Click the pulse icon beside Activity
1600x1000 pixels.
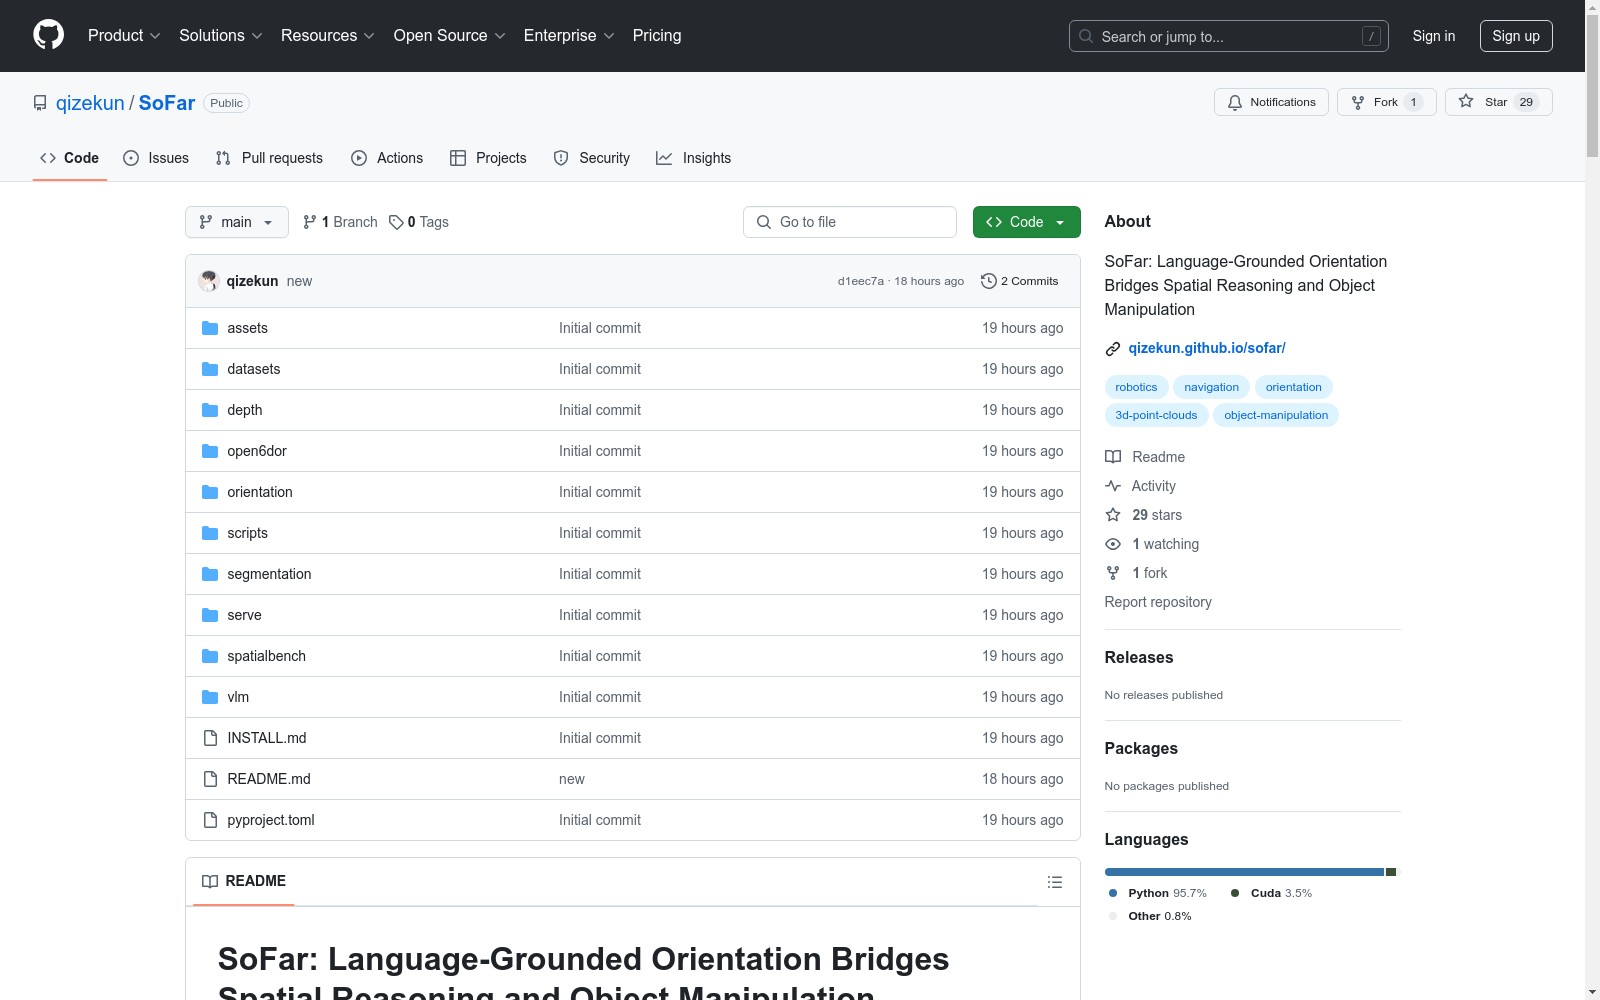(1113, 486)
